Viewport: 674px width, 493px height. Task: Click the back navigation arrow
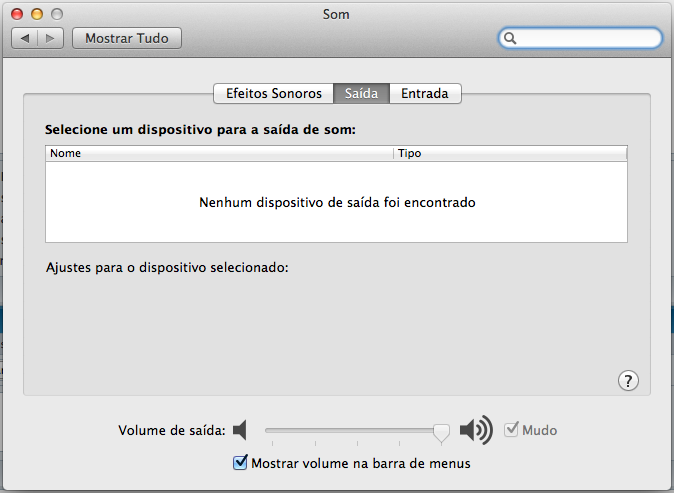click(25, 38)
